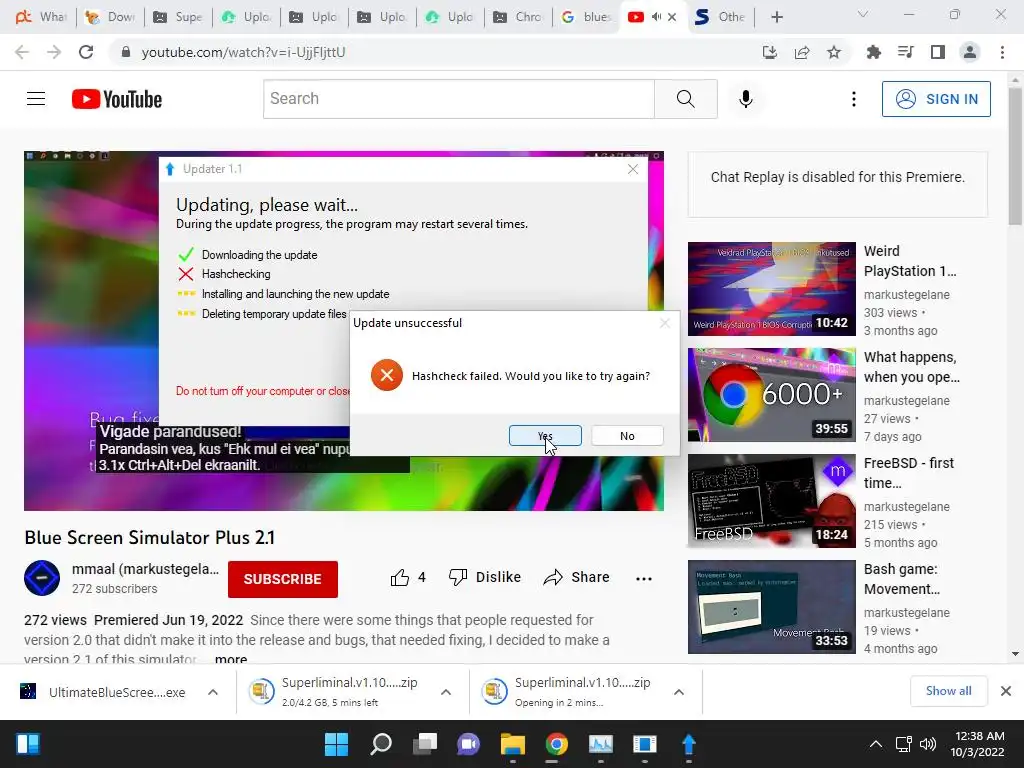Mute the YouTube tab audio icon
The height and width of the screenshot is (768, 1024).
click(x=656, y=17)
